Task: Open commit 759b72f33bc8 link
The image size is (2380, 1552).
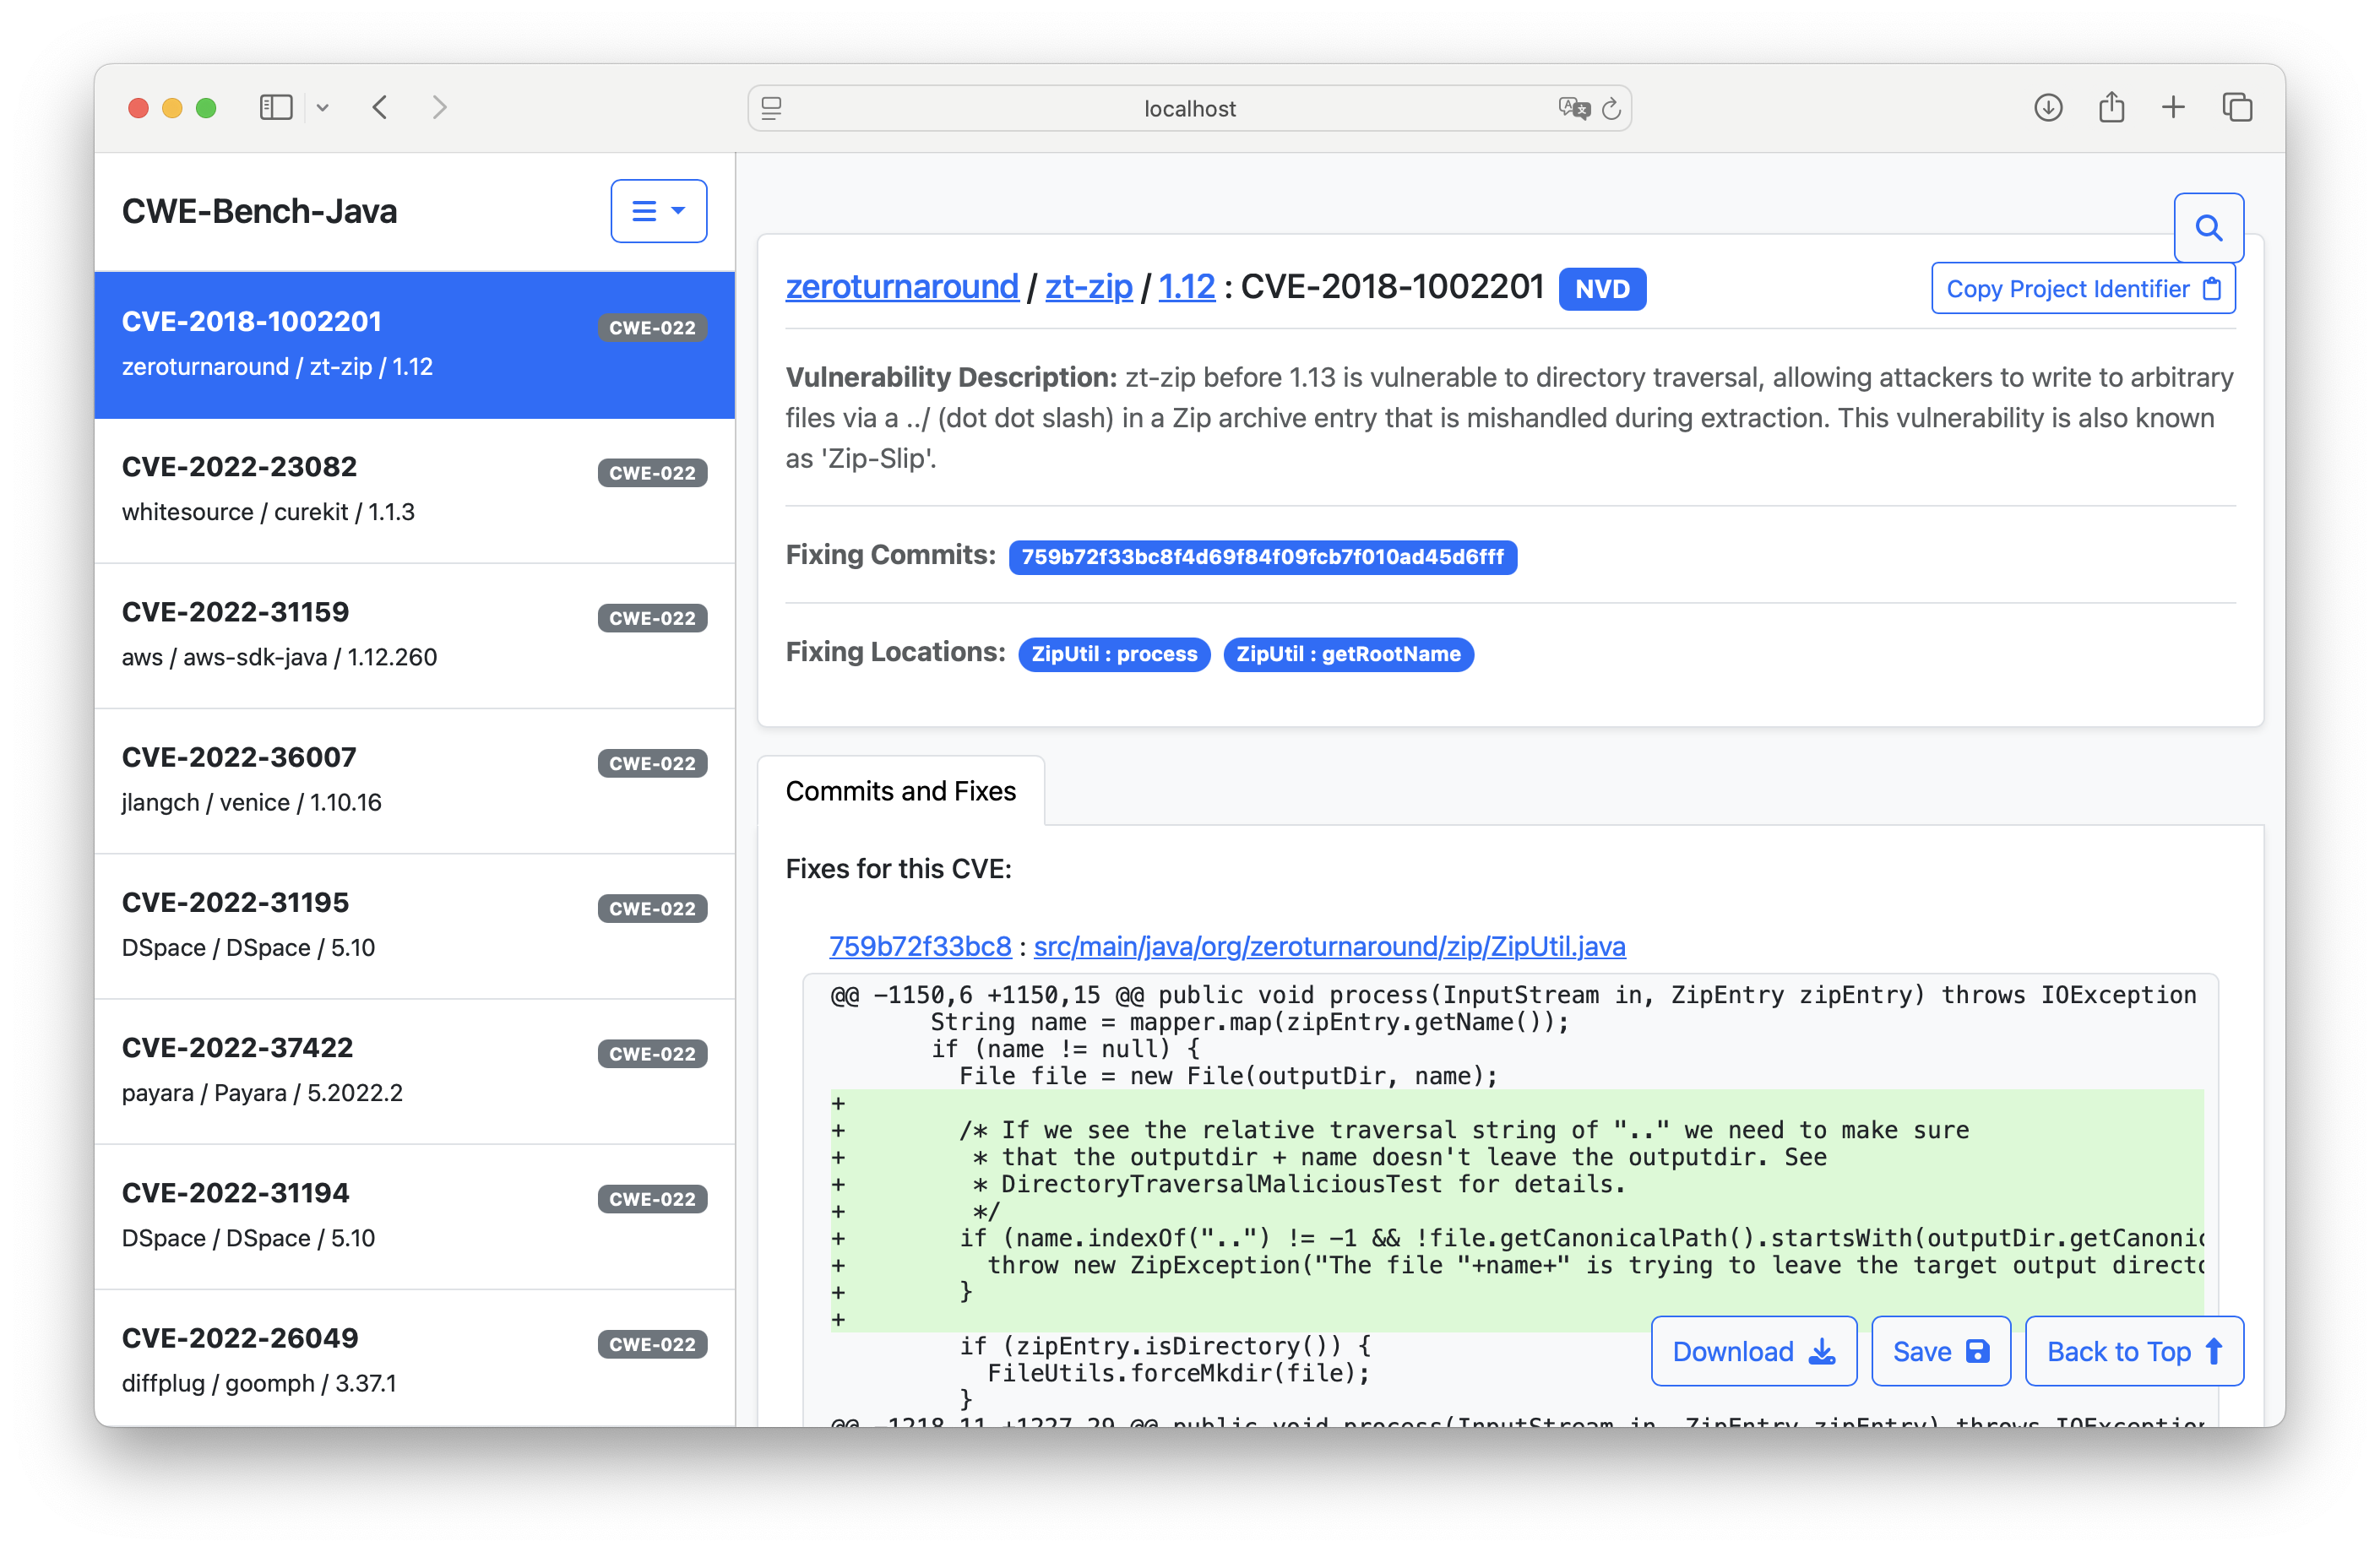Action: (x=920, y=946)
